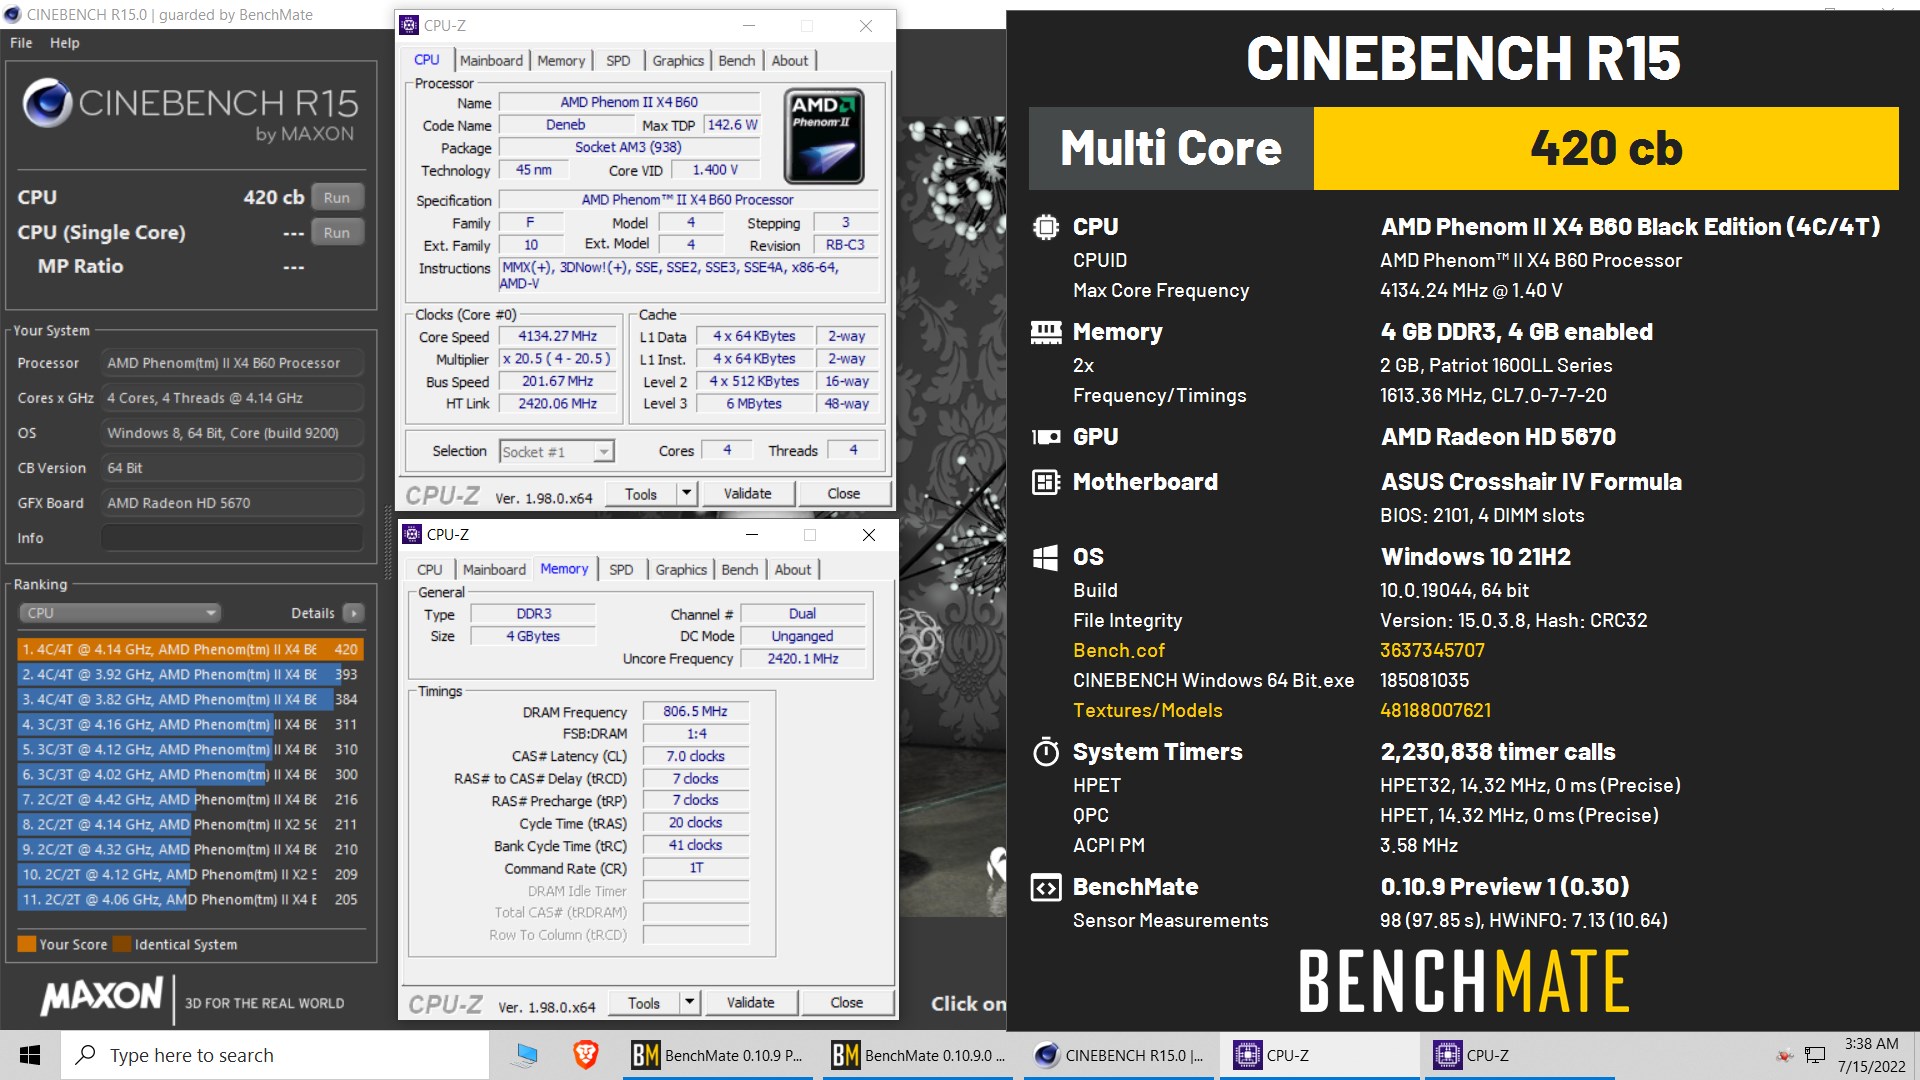Switch to CPU tab in lower CPU-Z
The width and height of the screenshot is (1920, 1080).
(x=430, y=570)
